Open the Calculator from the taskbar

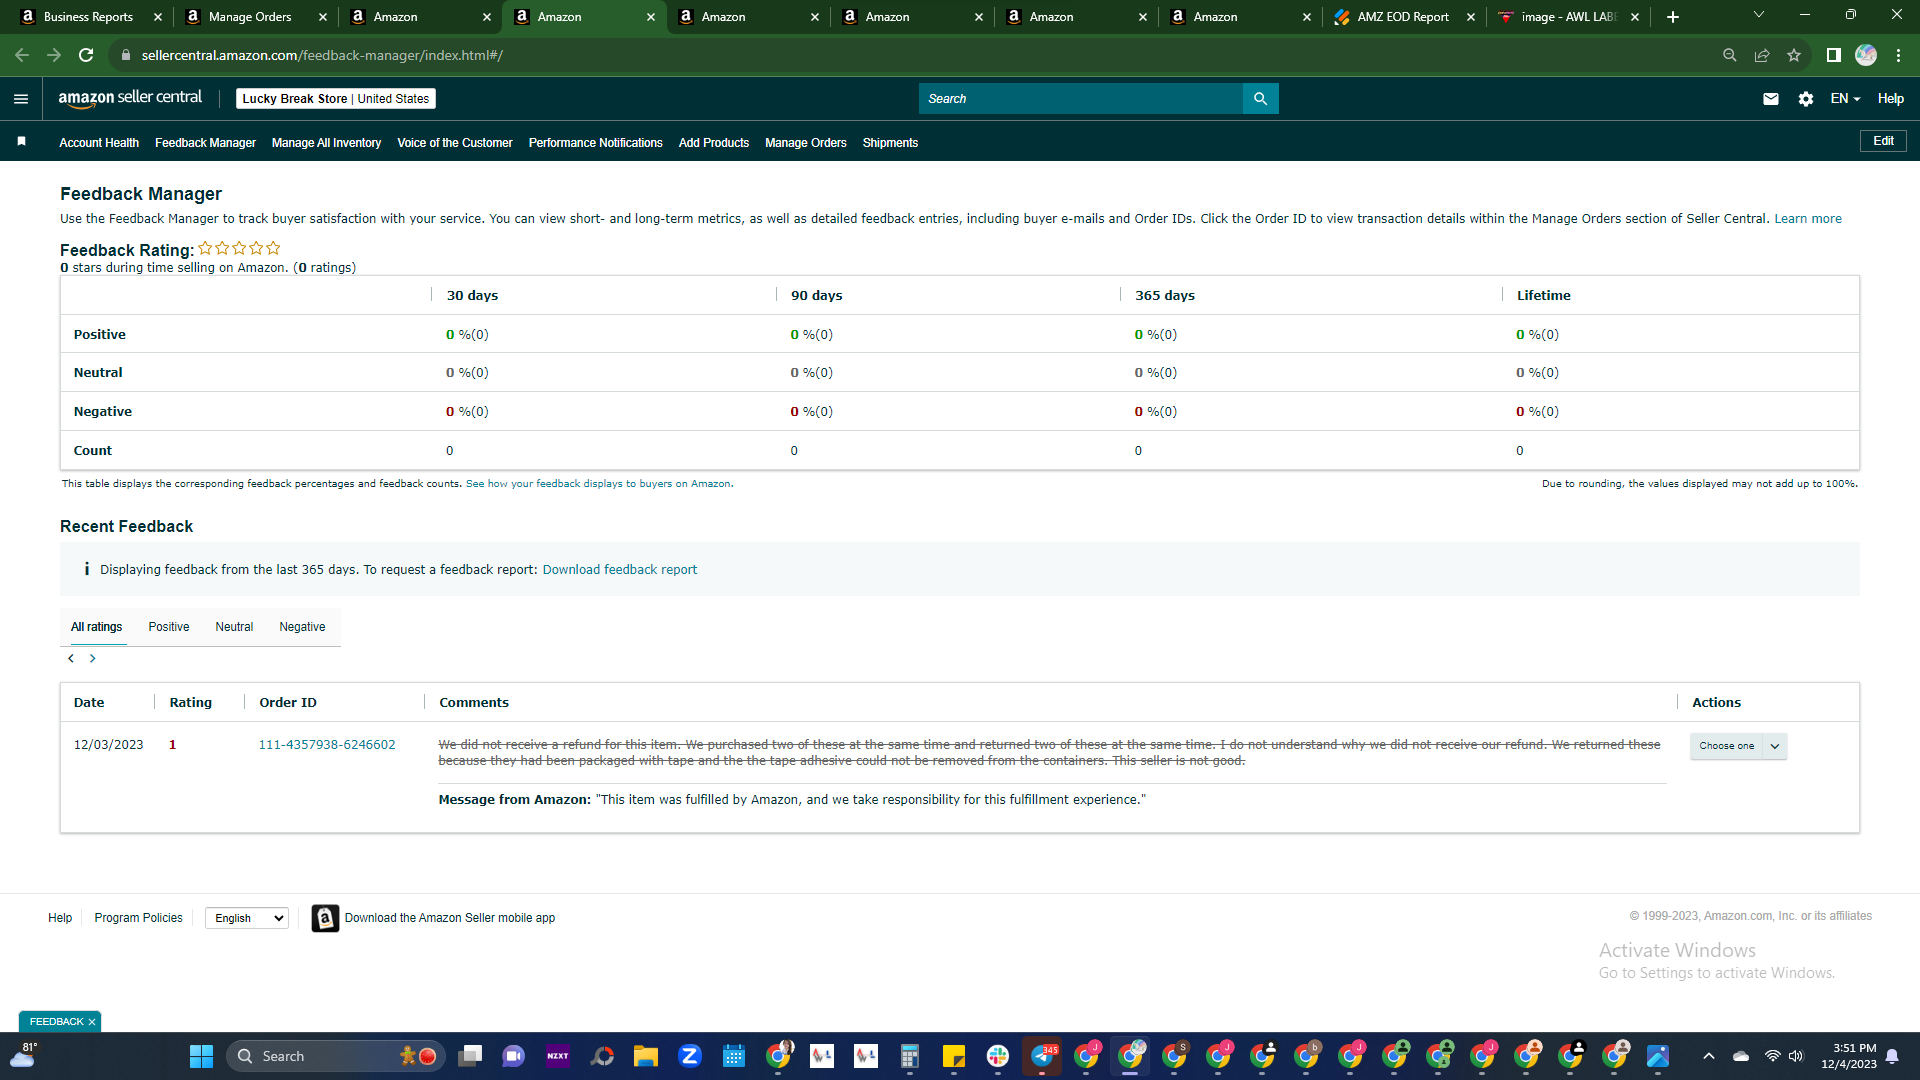tap(910, 1056)
